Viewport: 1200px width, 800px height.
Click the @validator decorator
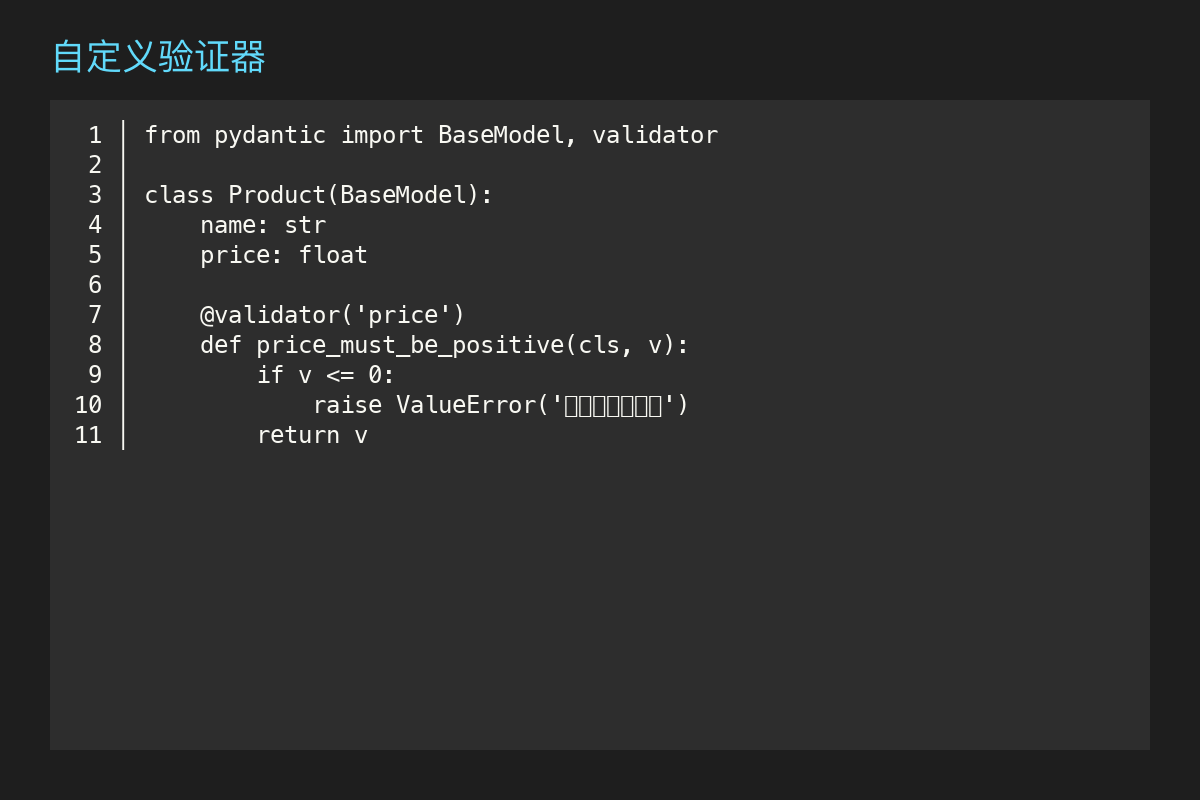[x=270, y=315]
